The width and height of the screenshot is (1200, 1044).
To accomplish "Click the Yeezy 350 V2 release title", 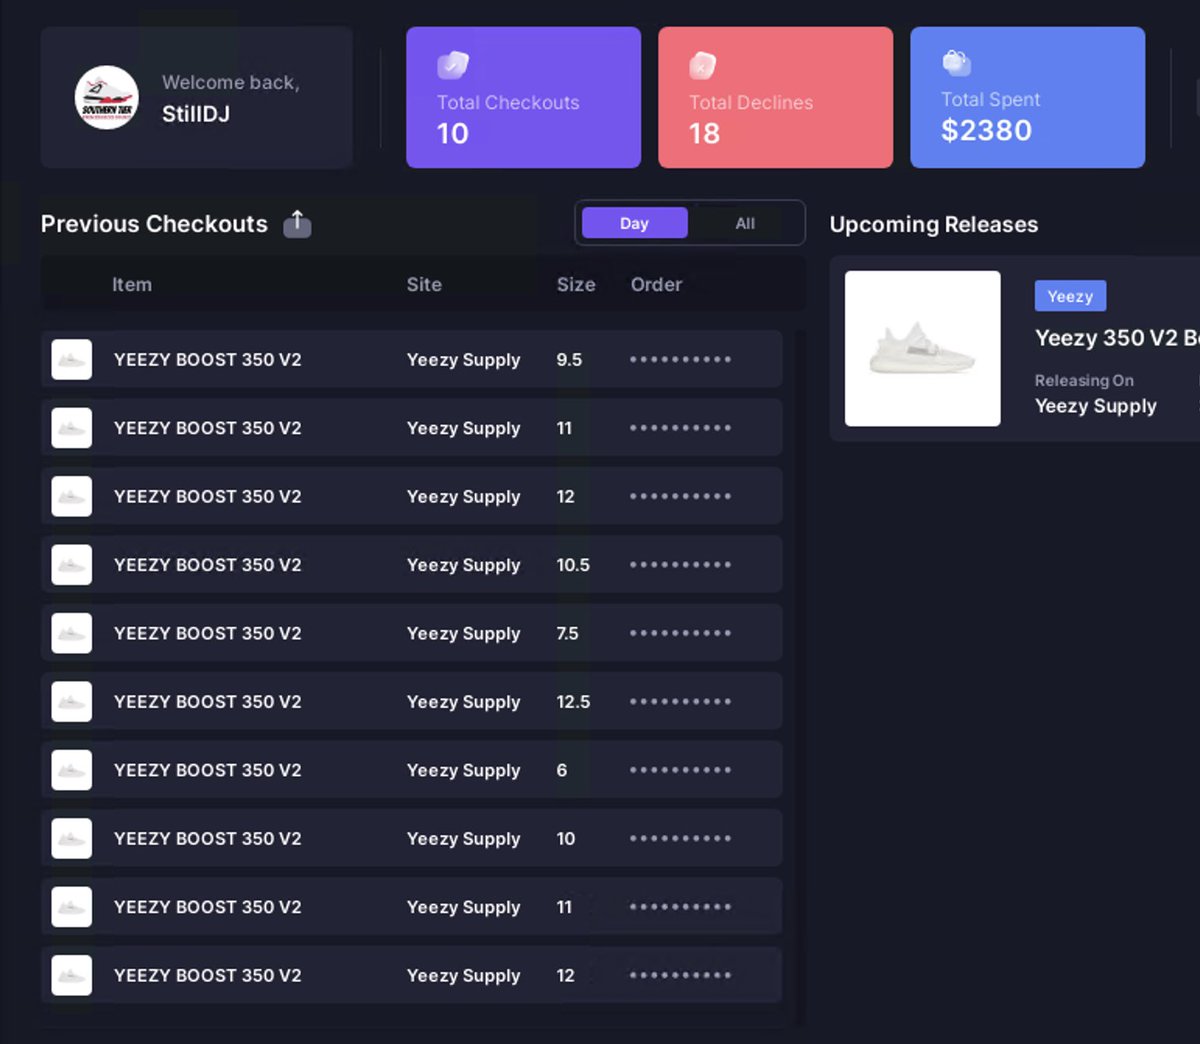I will [x=1117, y=338].
